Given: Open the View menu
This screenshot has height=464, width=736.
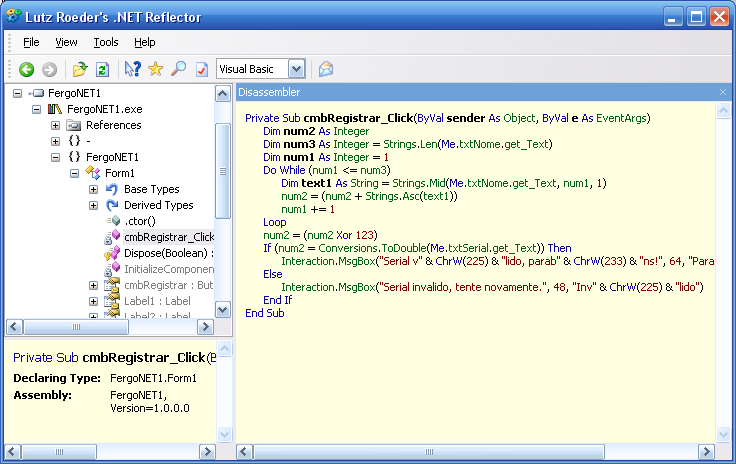Looking at the screenshot, I should 66,42.
